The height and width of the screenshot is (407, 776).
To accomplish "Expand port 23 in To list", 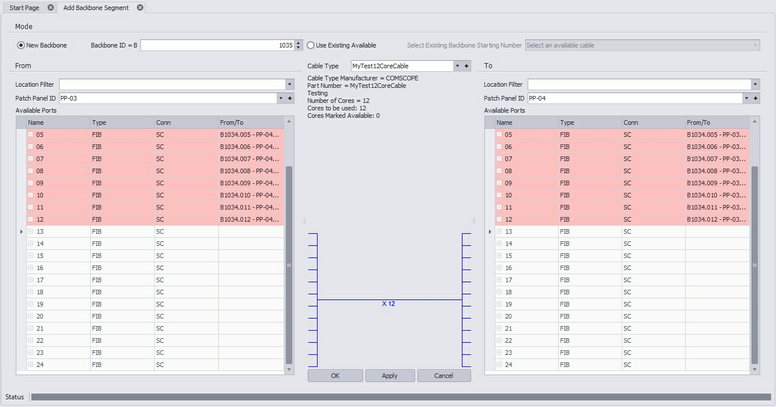I will [x=499, y=353].
